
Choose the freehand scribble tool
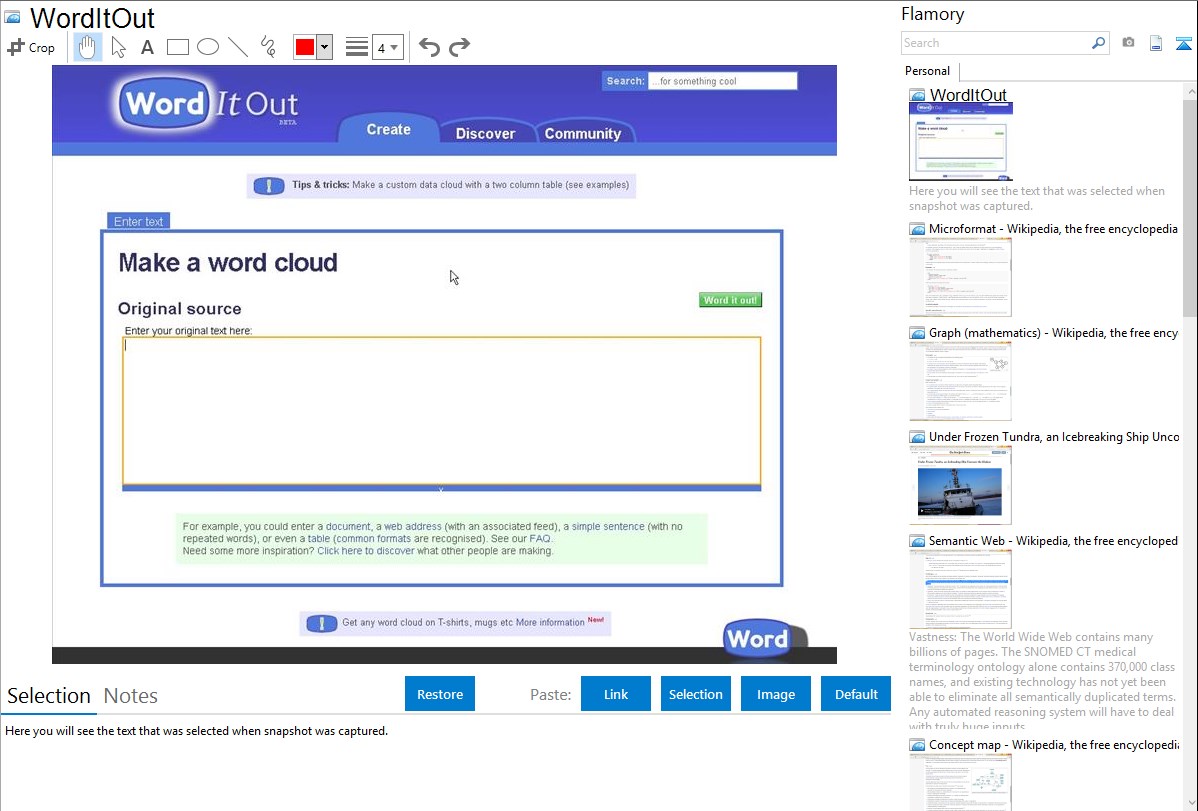(x=268, y=47)
